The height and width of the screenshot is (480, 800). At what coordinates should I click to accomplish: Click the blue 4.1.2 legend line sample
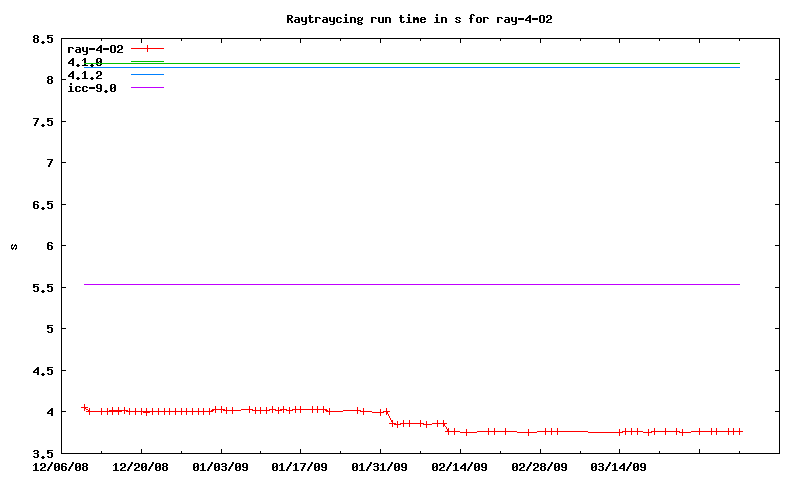tap(147, 75)
